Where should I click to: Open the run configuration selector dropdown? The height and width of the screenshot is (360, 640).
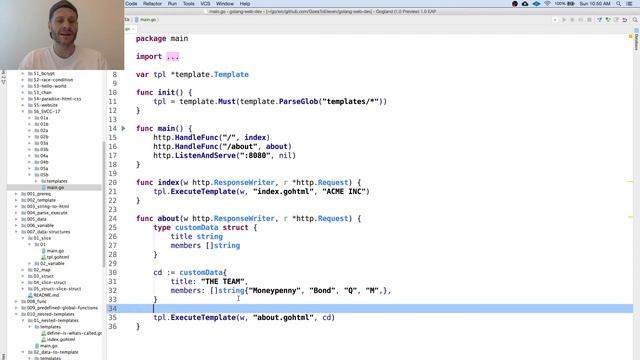(555, 20)
